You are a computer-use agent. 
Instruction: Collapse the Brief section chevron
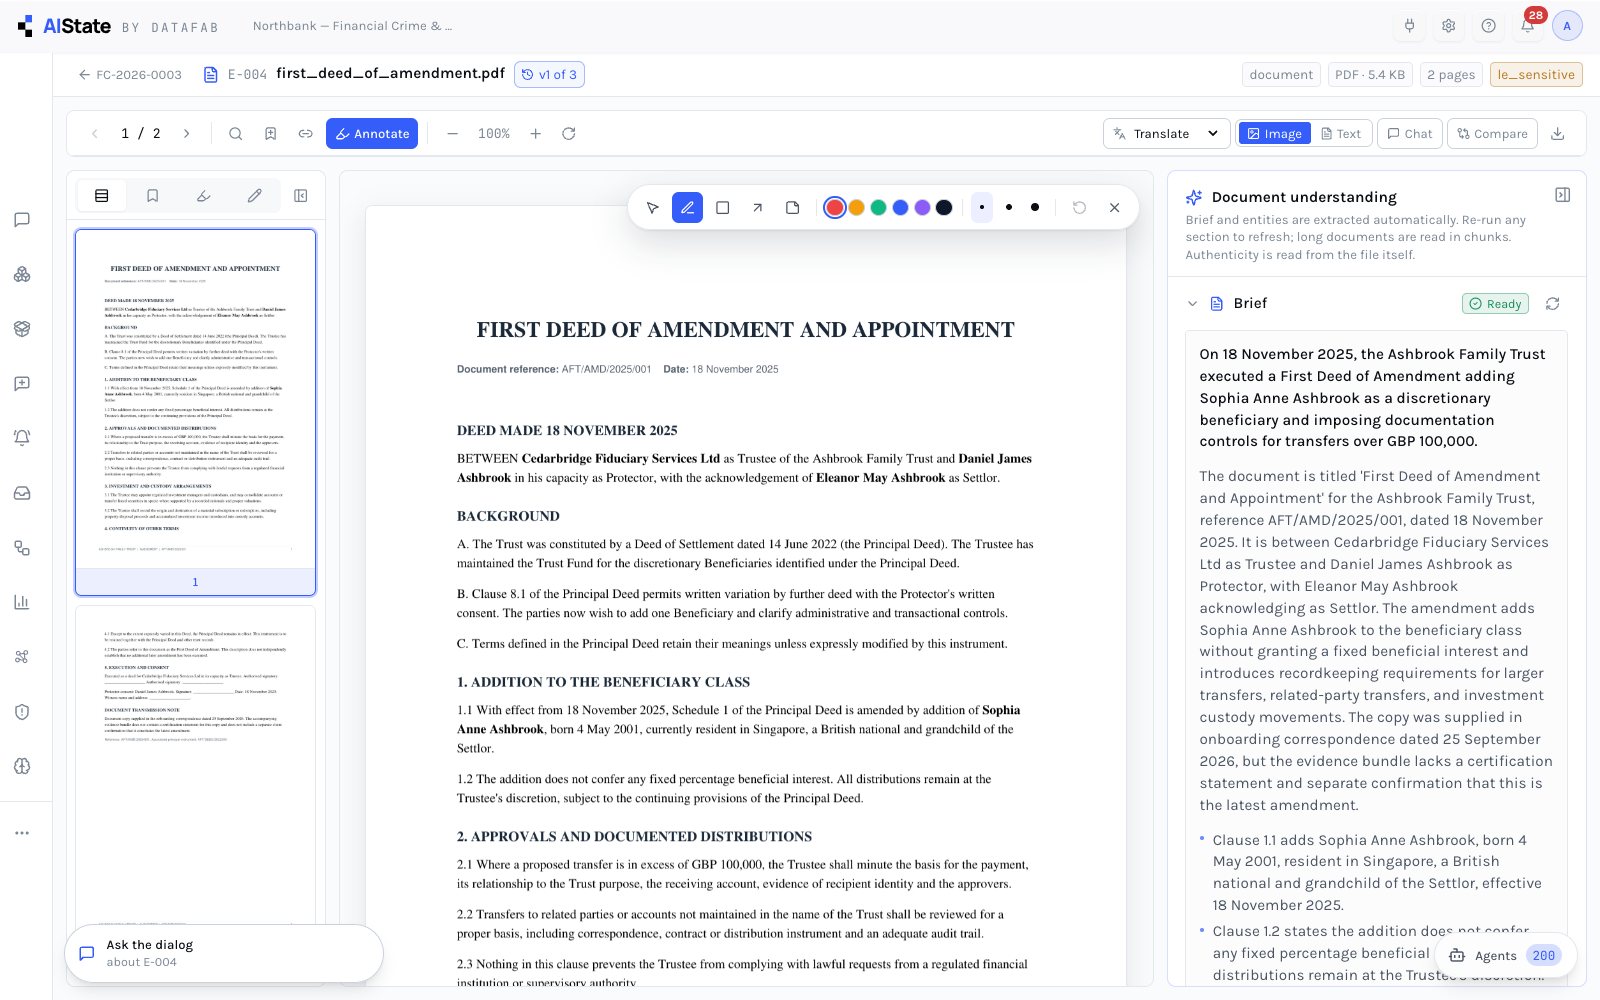coord(1192,303)
